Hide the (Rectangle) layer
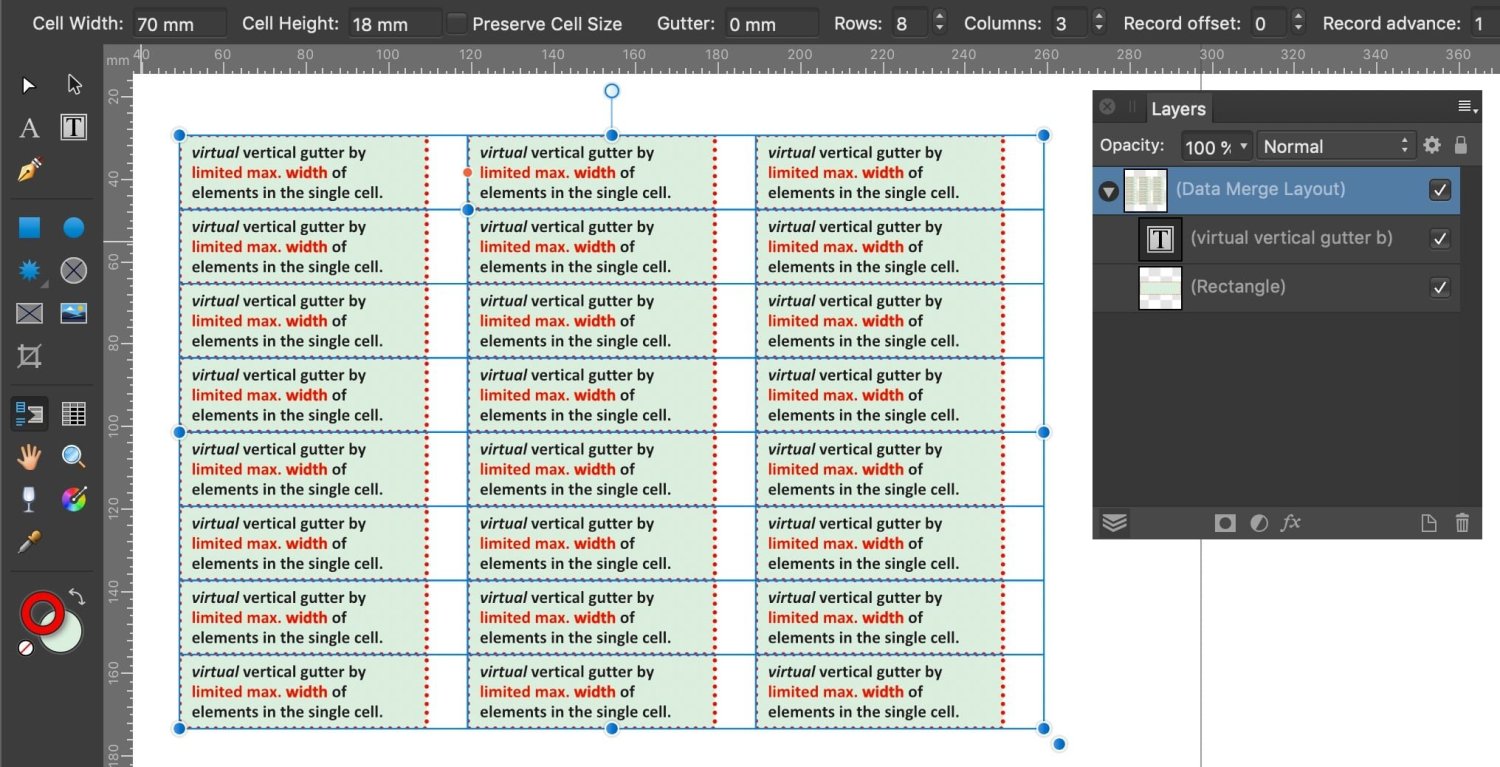The height and width of the screenshot is (767, 1500). 1440,287
